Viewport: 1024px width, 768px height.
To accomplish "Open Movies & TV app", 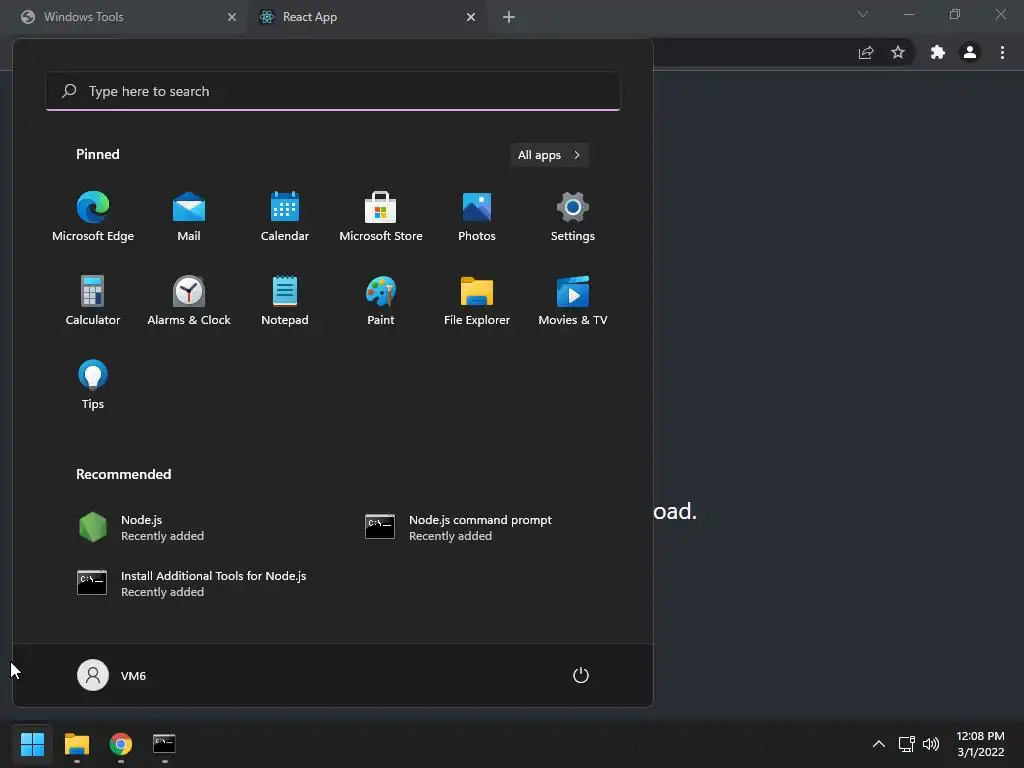I will click(573, 301).
